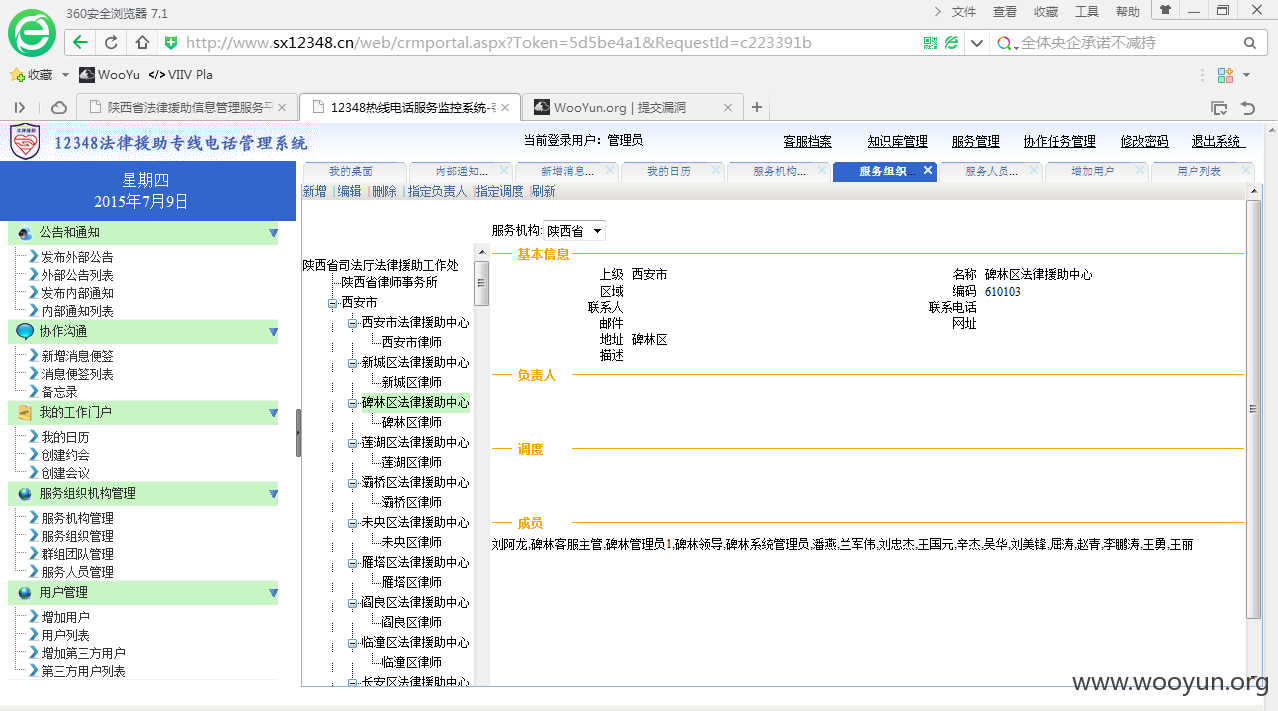Image resolution: width=1278 pixels, height=711 pixels.
Task: Open 增加第三方用户 sidebar item
Action: [83, 653]
